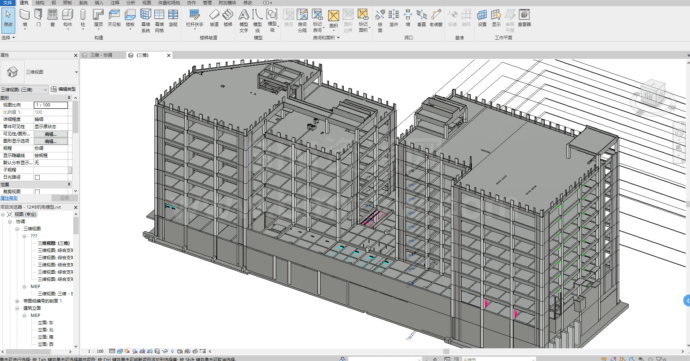This screenshot has width=690, height=361.
Task: Choose the Column (柱) tool
Action: [83, 19]
